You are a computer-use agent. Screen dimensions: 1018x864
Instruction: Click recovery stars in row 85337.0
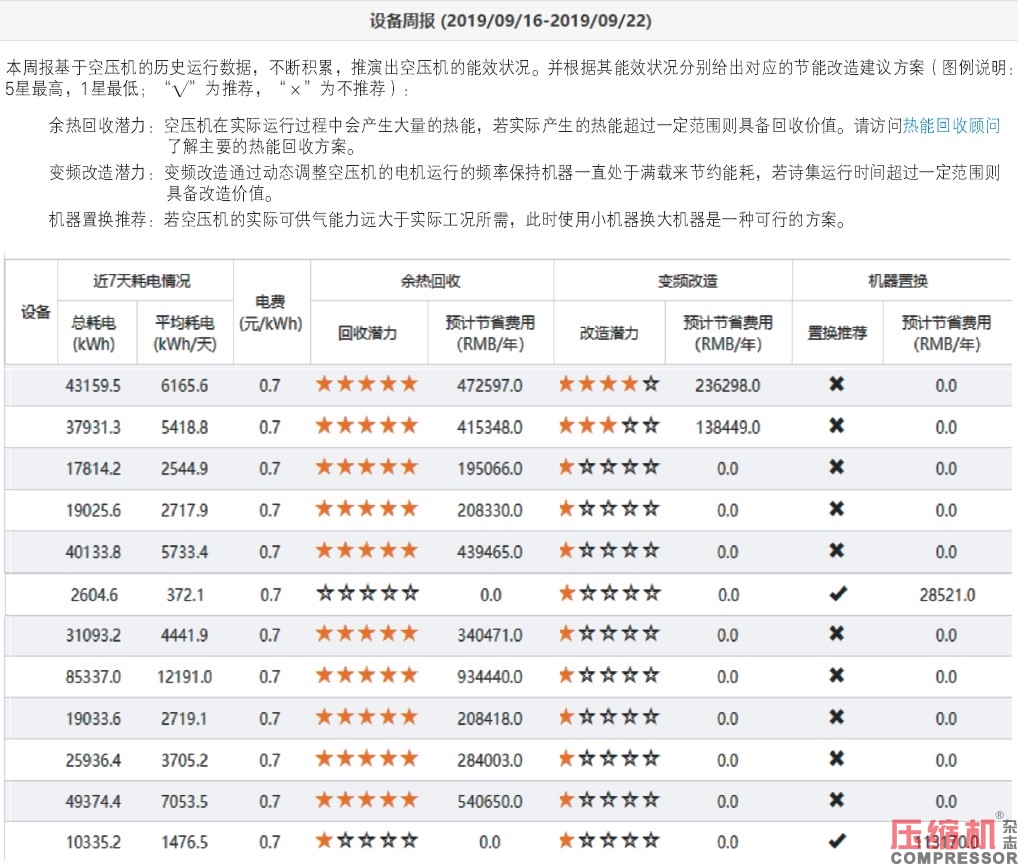tap(367, 676)
